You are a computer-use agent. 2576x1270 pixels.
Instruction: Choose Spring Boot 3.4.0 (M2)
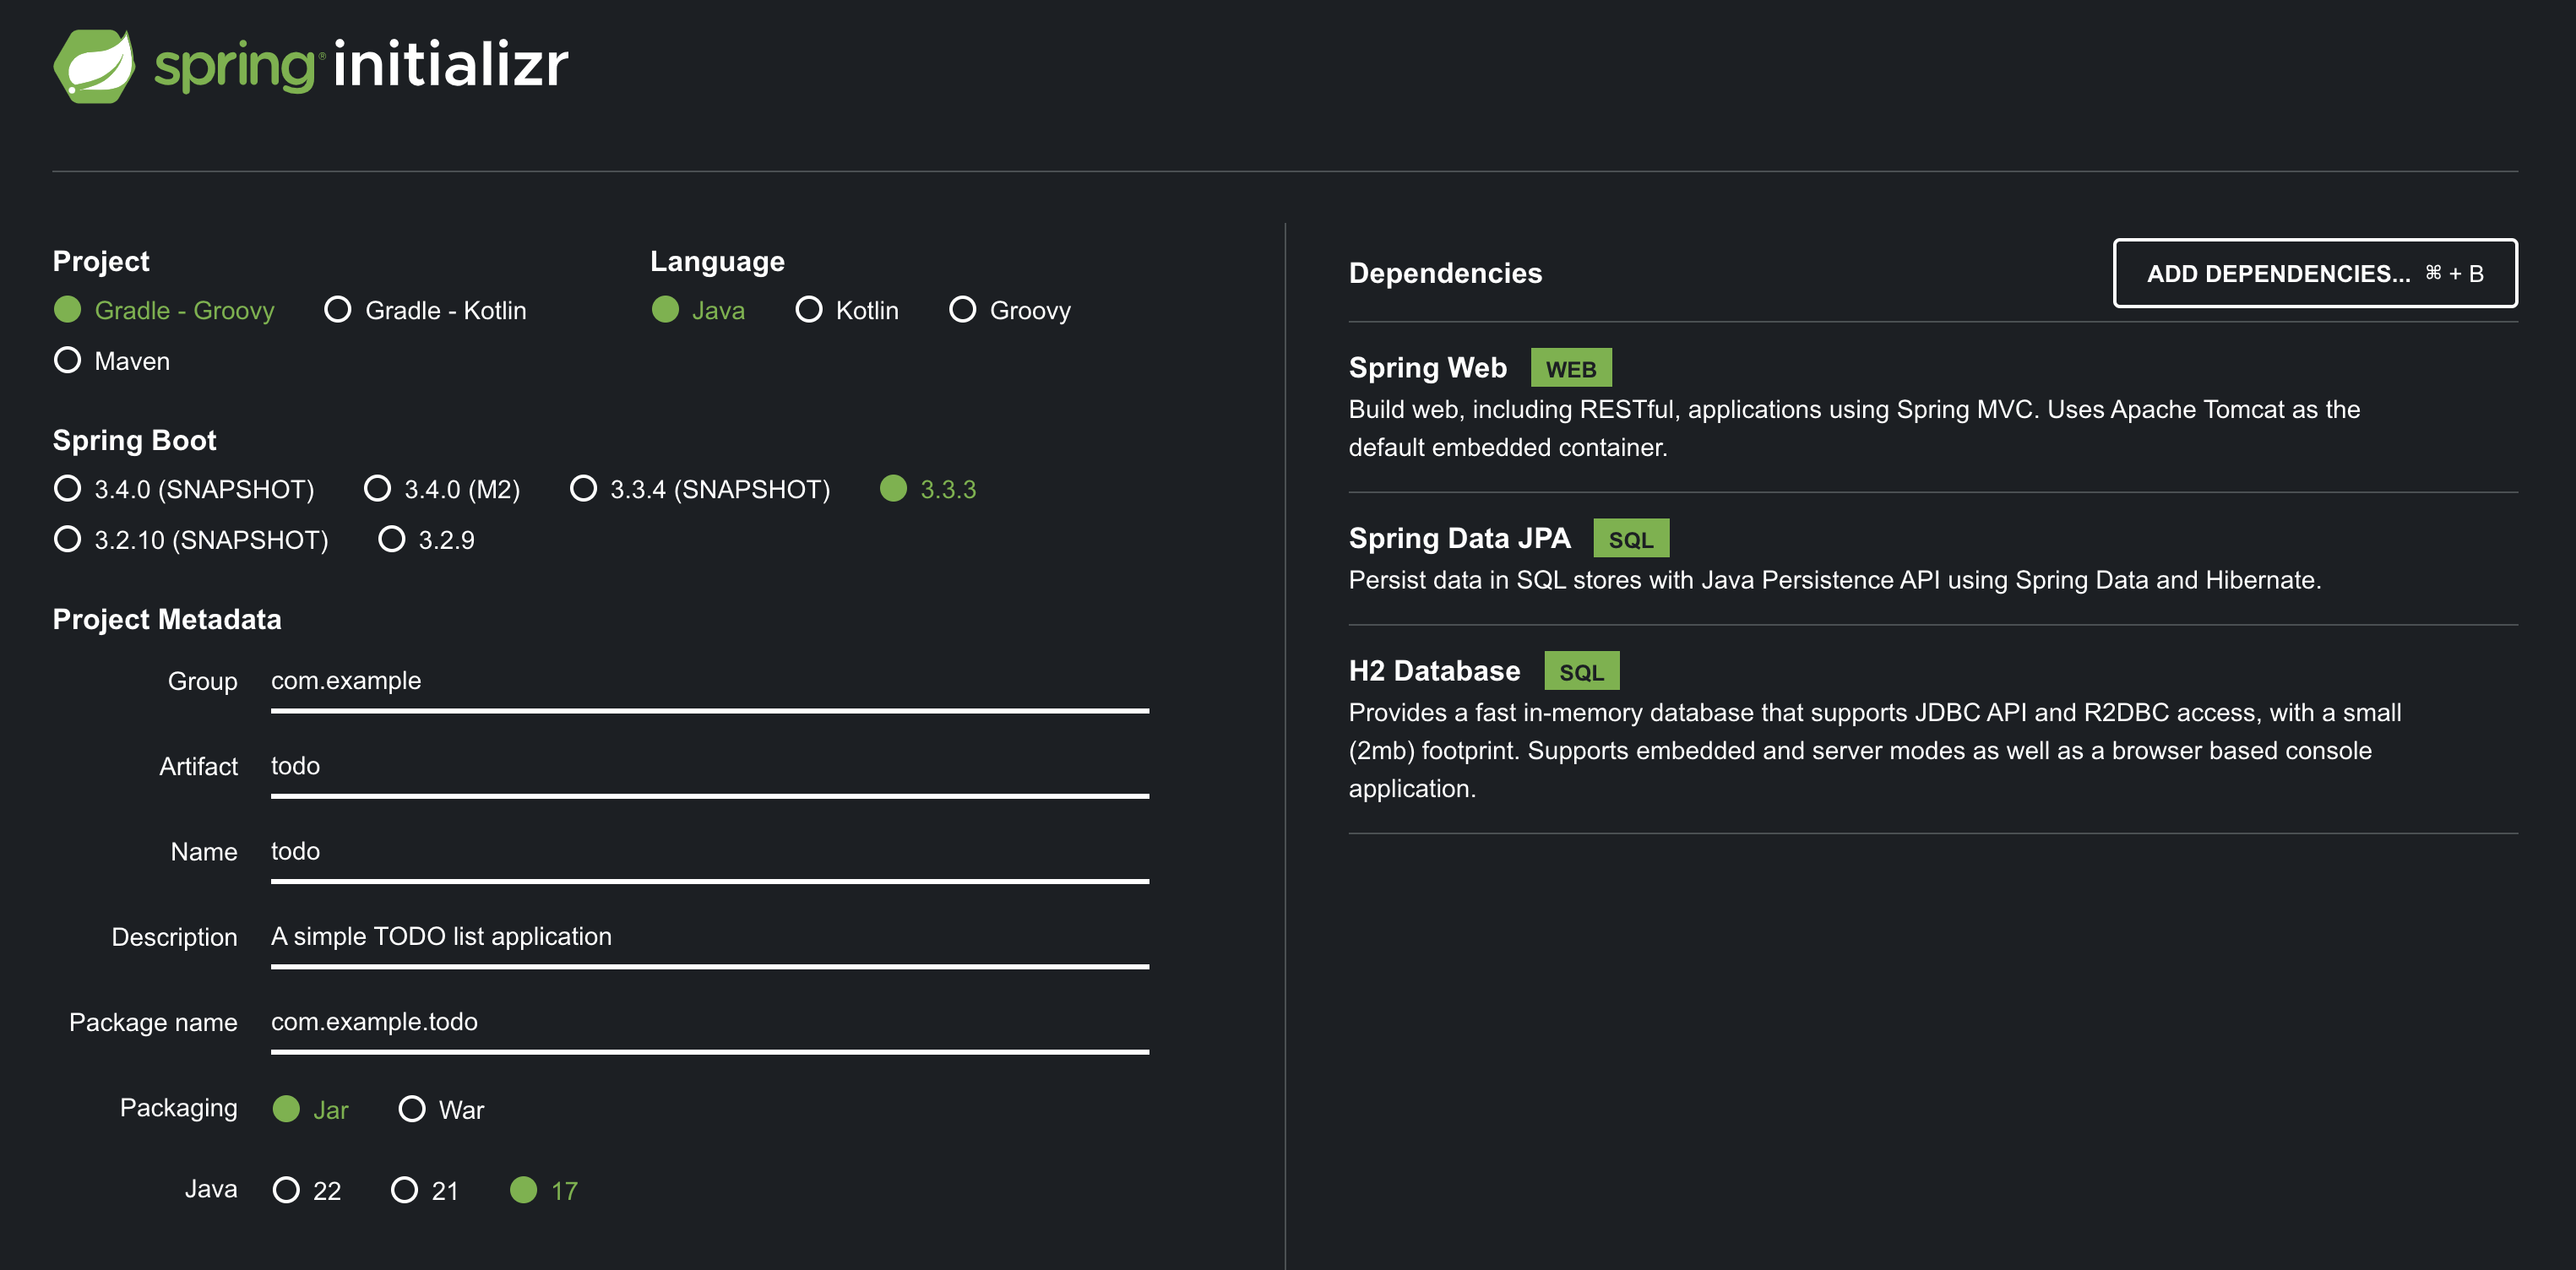coord(377,489)
